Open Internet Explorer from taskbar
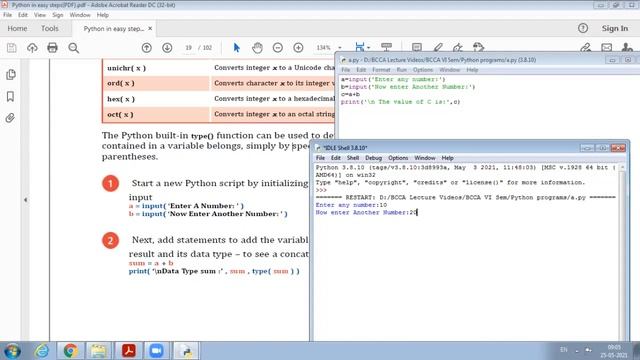 click(42, 351)
